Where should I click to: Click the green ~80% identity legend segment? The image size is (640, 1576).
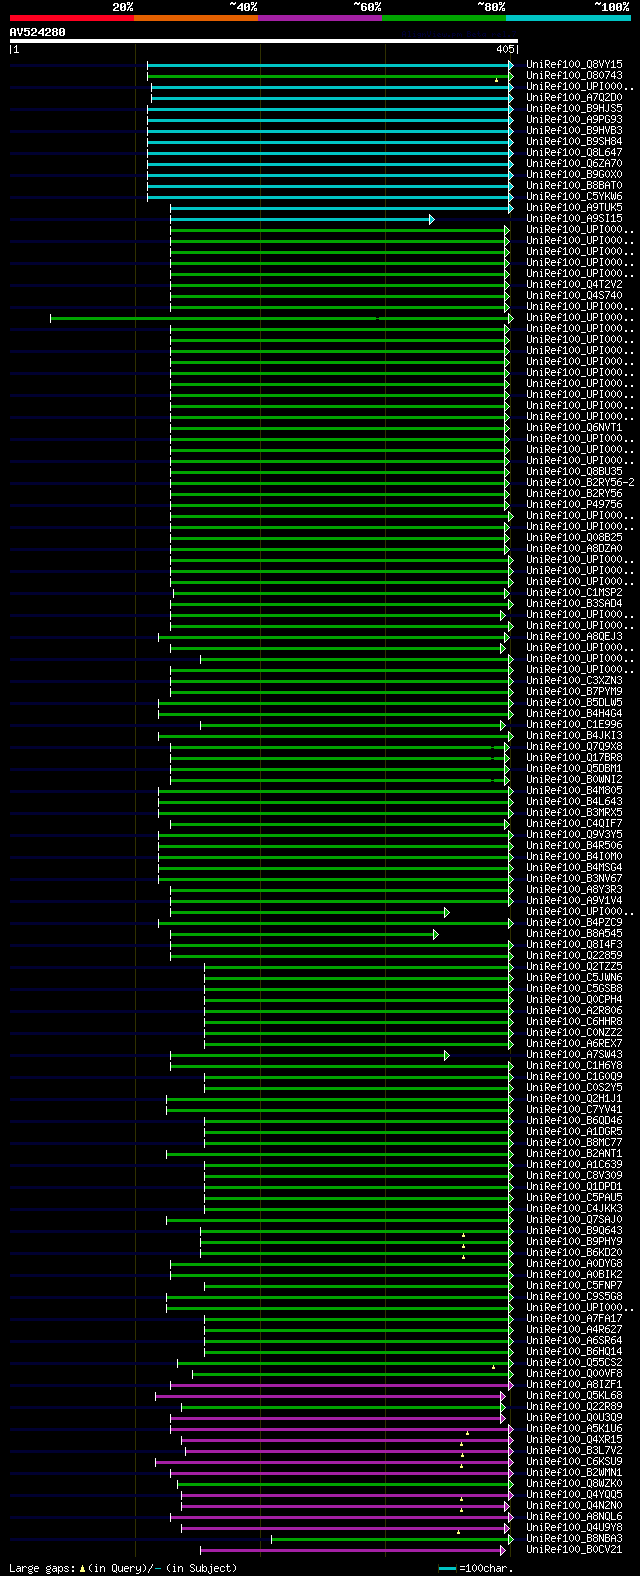(444, 18)
